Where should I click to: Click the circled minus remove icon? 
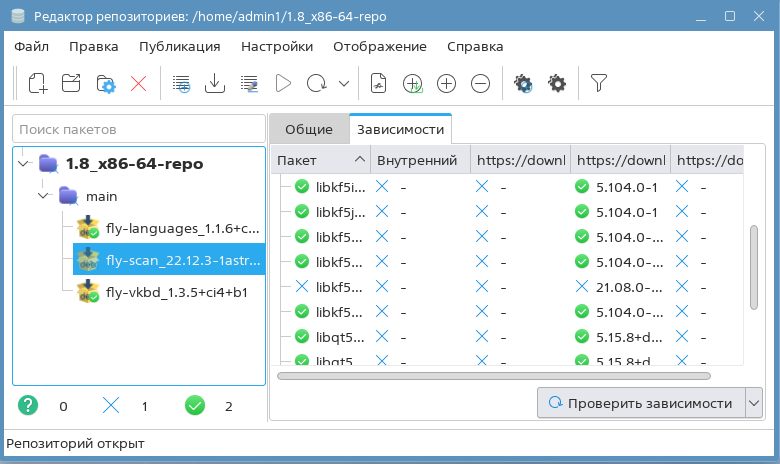480,84
